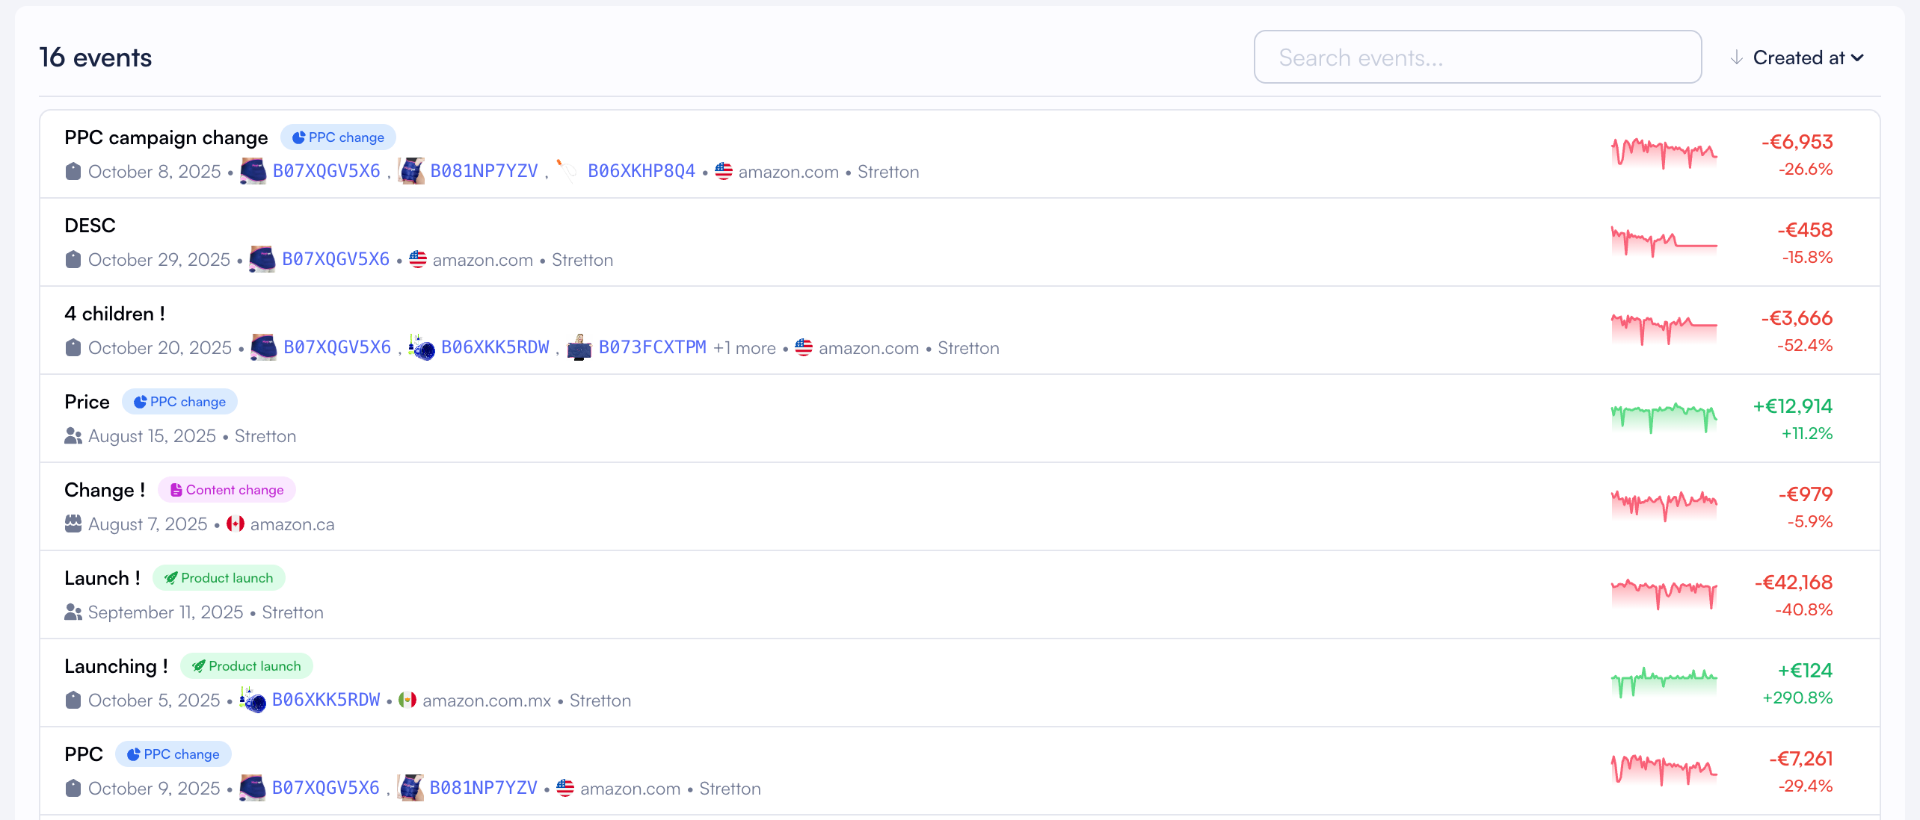
Task: Click the -€6,953 impact value
Action: (1797, 142)
